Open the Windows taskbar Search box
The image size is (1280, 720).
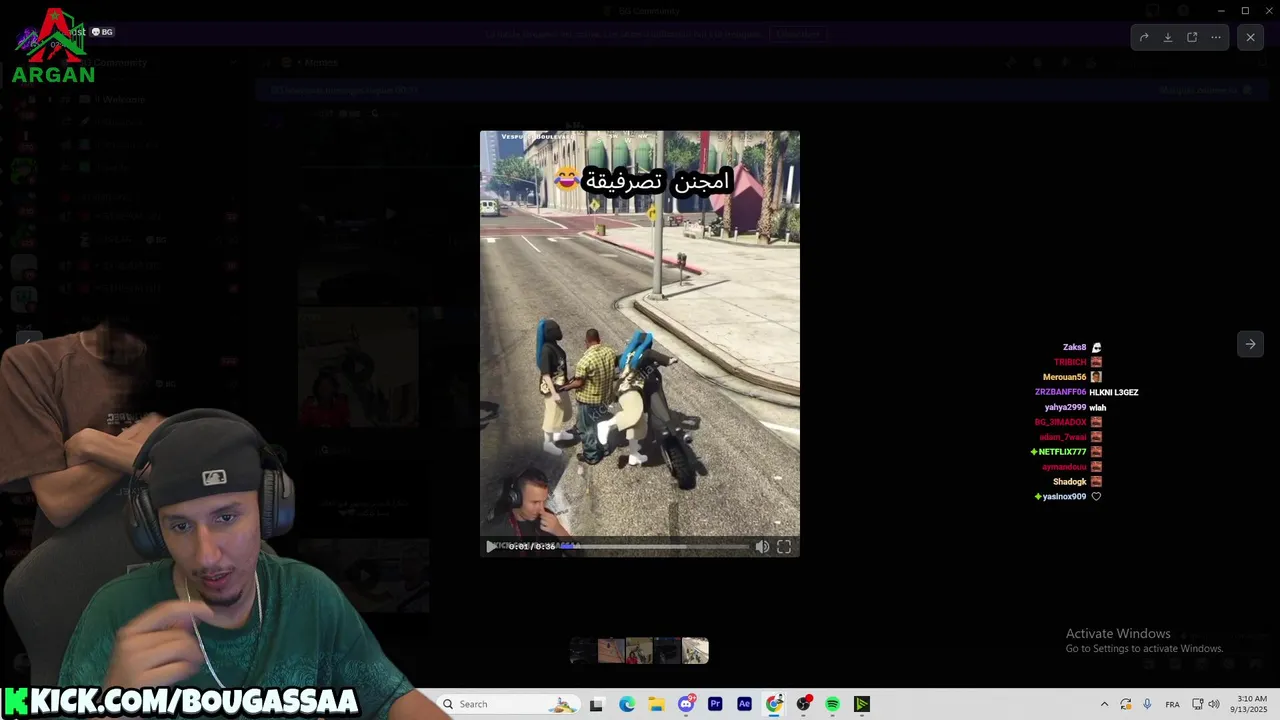click(508, 704)
